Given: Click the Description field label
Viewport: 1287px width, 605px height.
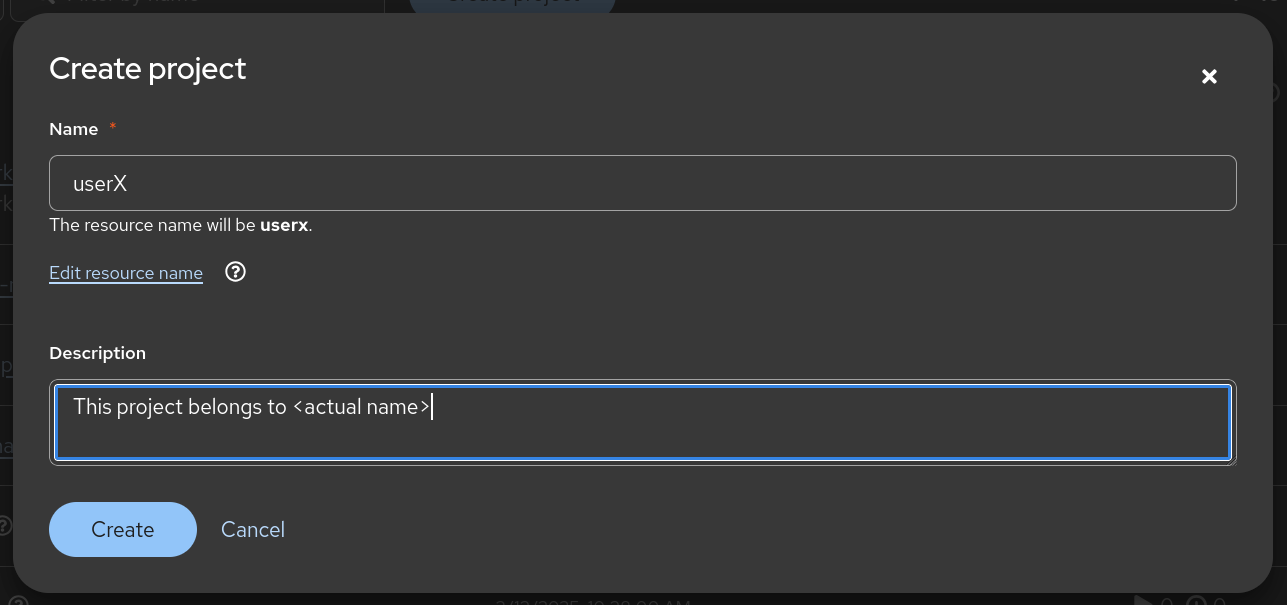Looking at the screenshot, I should 97,353.
